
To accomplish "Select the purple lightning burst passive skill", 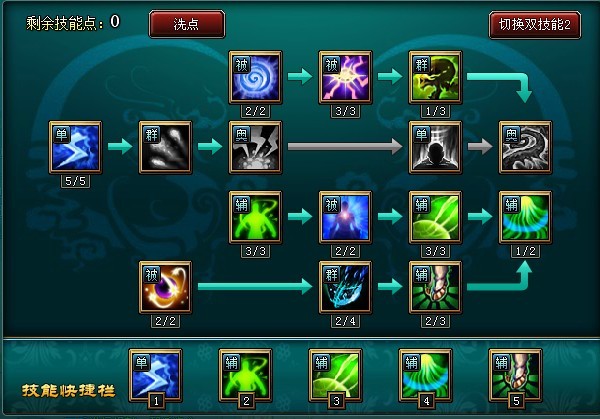I will (345, 77).
